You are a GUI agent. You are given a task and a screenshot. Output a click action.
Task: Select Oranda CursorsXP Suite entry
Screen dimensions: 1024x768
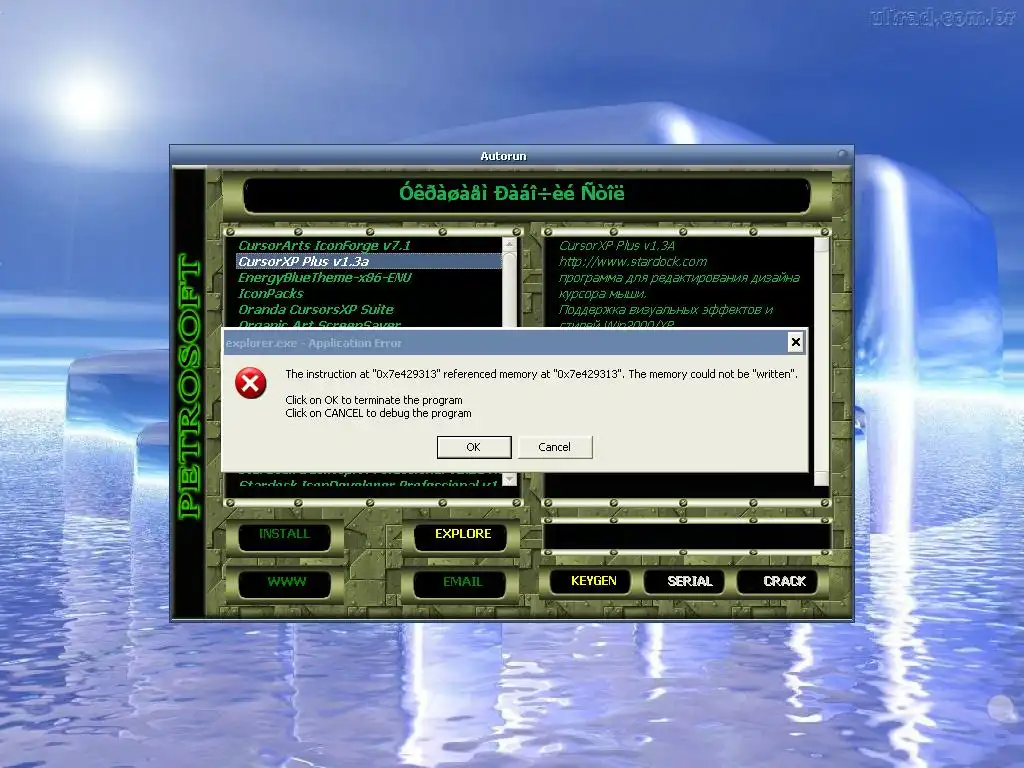coord(369,310)
